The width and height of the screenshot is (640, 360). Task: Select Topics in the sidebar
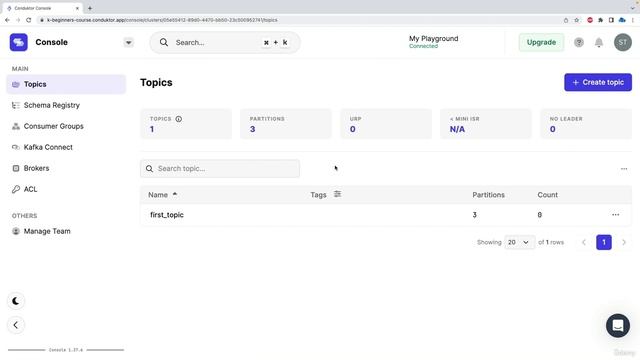coord(66,84)
